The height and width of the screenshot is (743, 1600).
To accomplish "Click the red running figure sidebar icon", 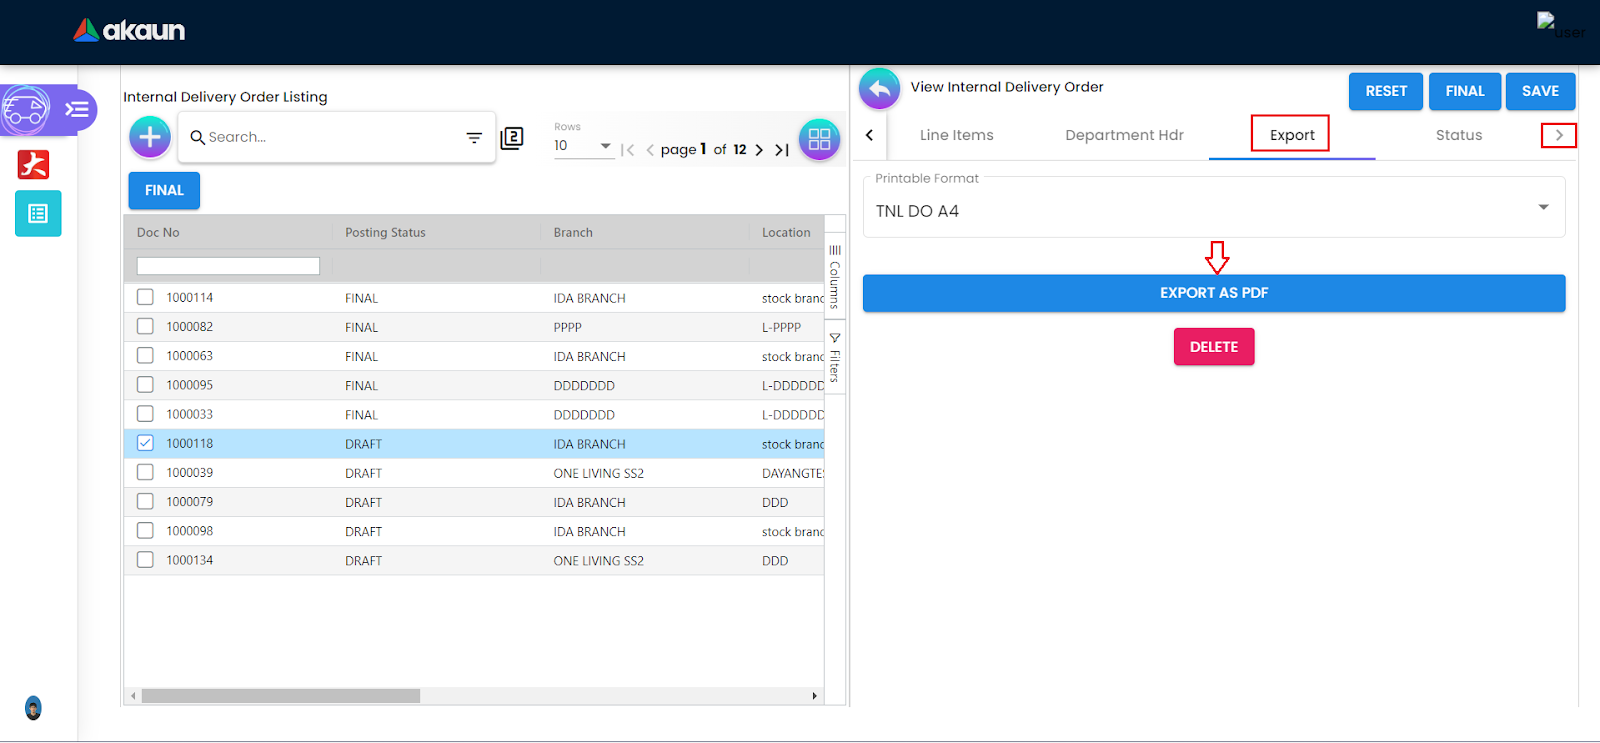I will (34, 164).
